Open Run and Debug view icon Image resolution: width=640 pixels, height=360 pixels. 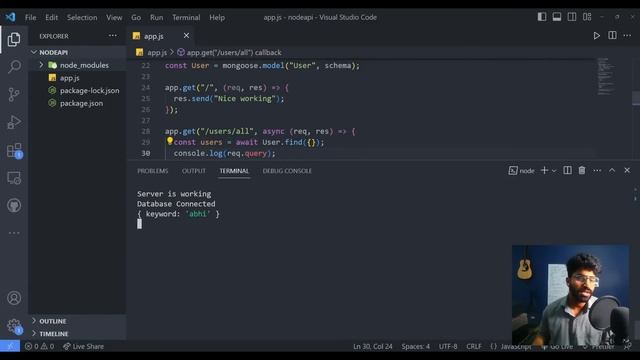pos(14,122)
